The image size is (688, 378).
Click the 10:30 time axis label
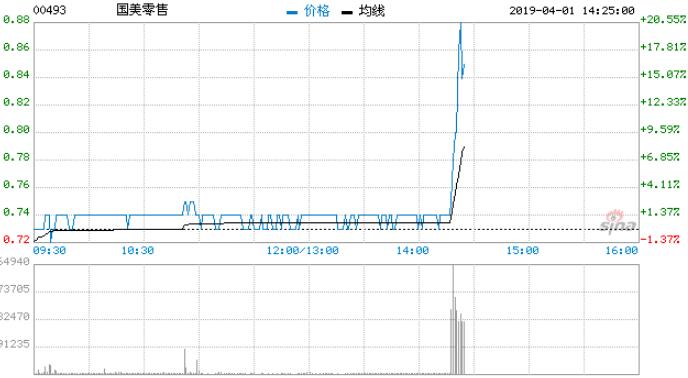pos(138,251)
